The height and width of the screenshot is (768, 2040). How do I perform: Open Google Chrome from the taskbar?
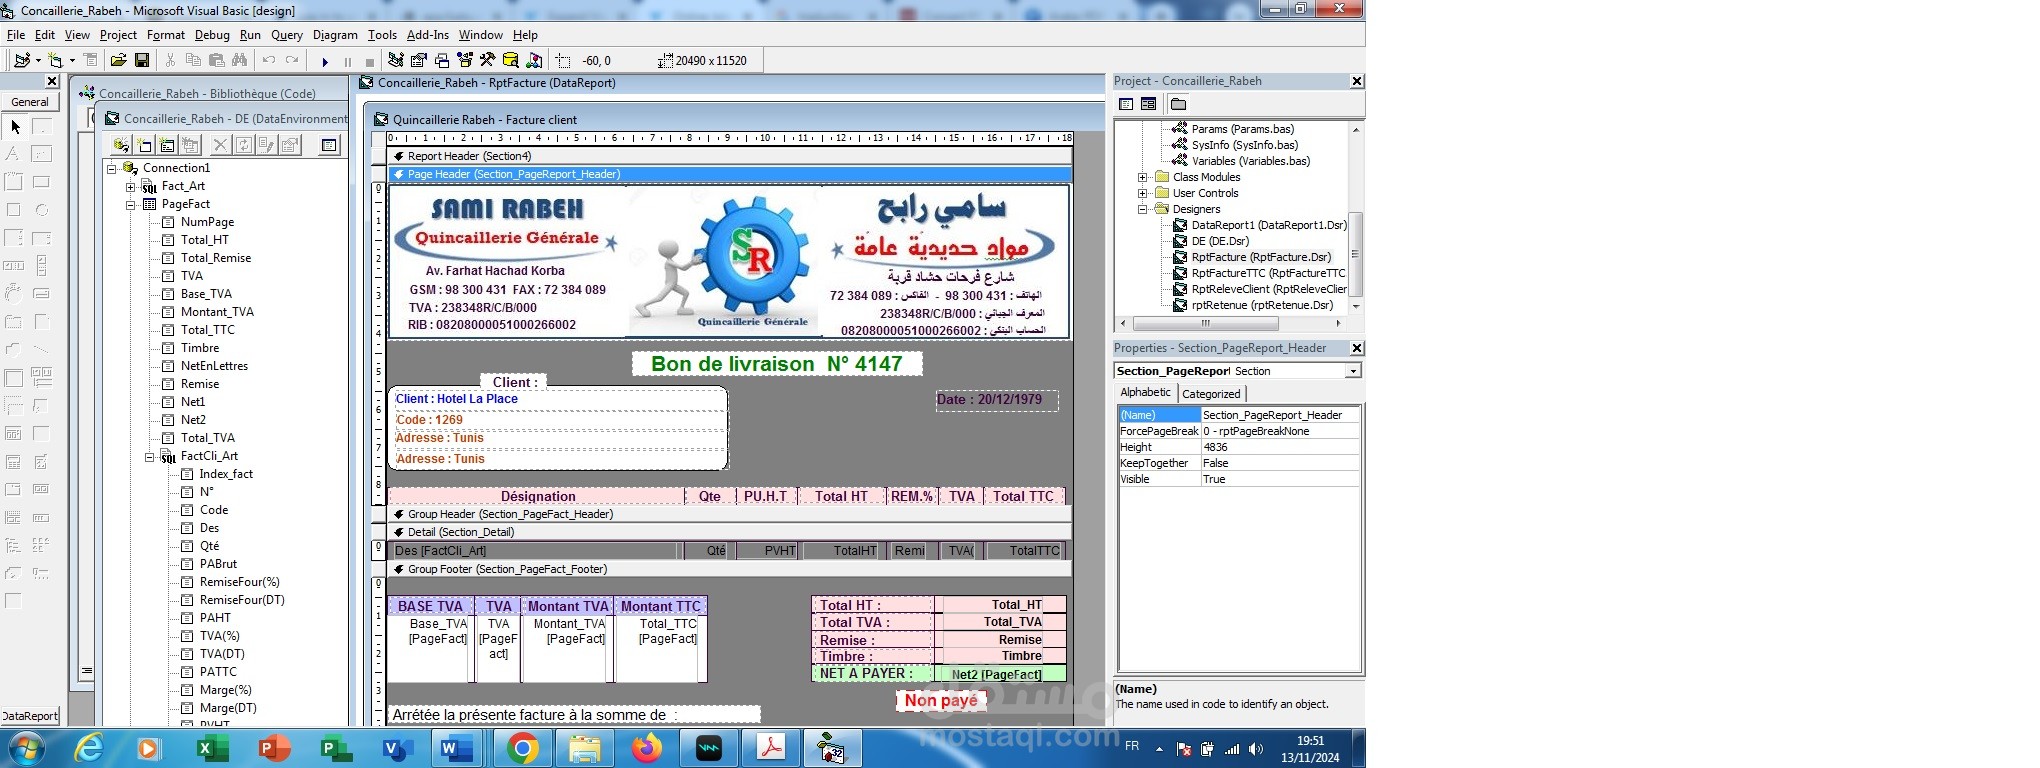point(522,748)
